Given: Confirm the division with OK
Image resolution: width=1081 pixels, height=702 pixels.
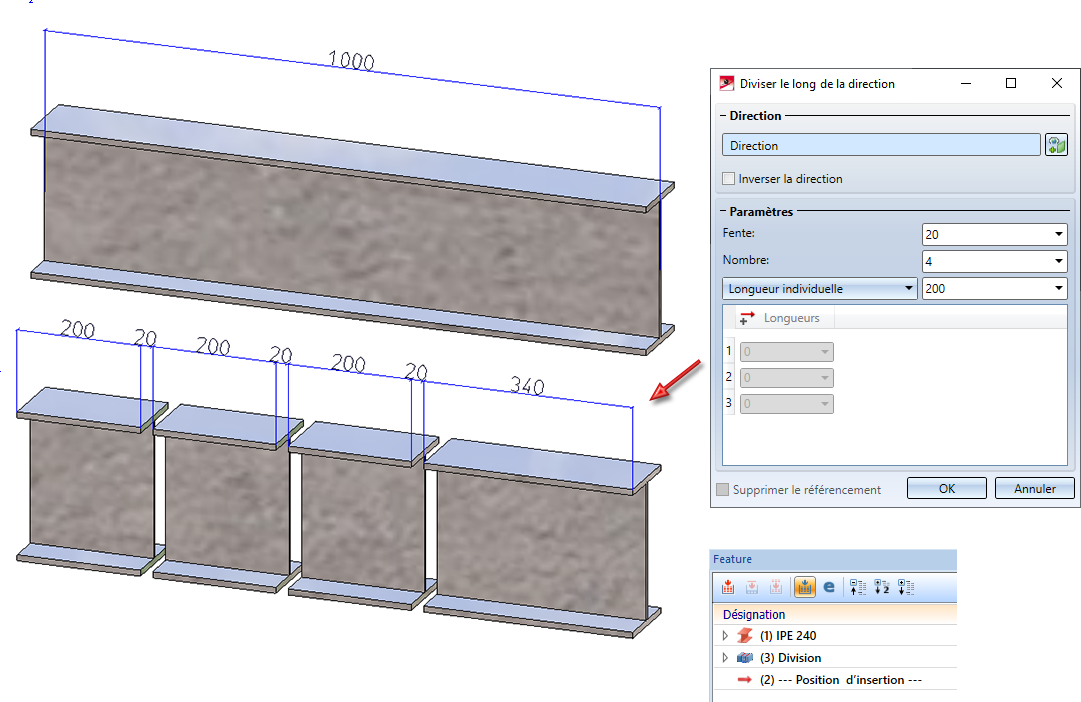Looking at the screenshot, I should click(x=947, y=488).
